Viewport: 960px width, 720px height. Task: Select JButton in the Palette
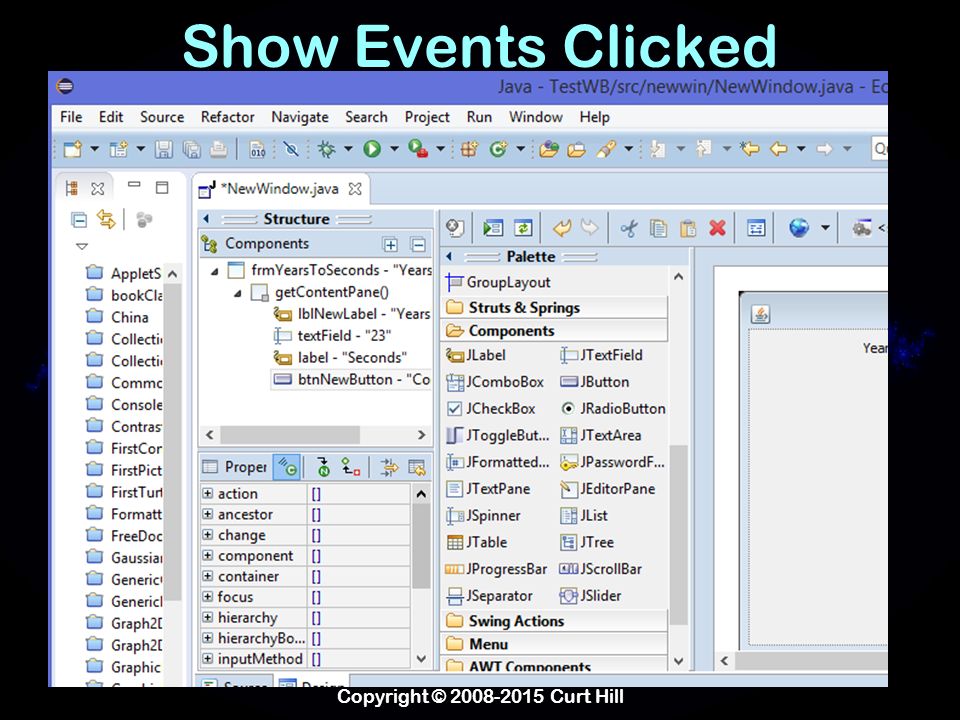[595, 381]
